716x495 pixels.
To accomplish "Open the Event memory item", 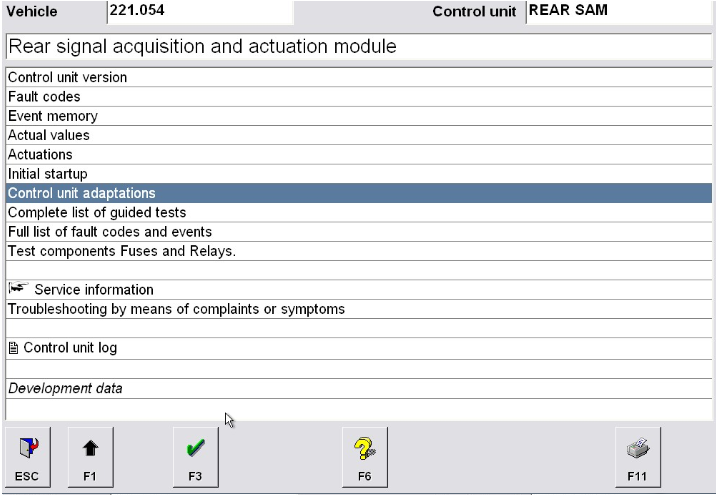I will point(52,116).
